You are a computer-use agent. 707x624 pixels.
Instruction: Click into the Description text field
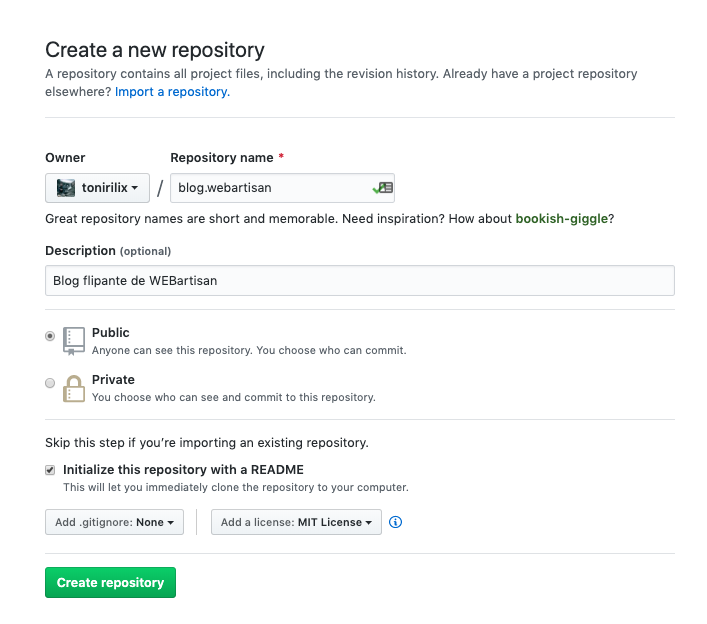pyautogui.click(x=360, y=280)
